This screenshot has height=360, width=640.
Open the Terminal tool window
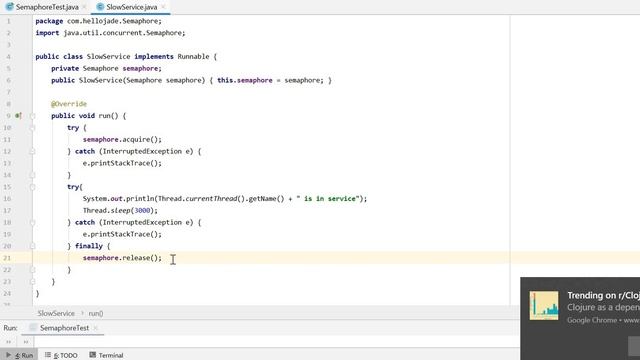click(x=106, y=355)
